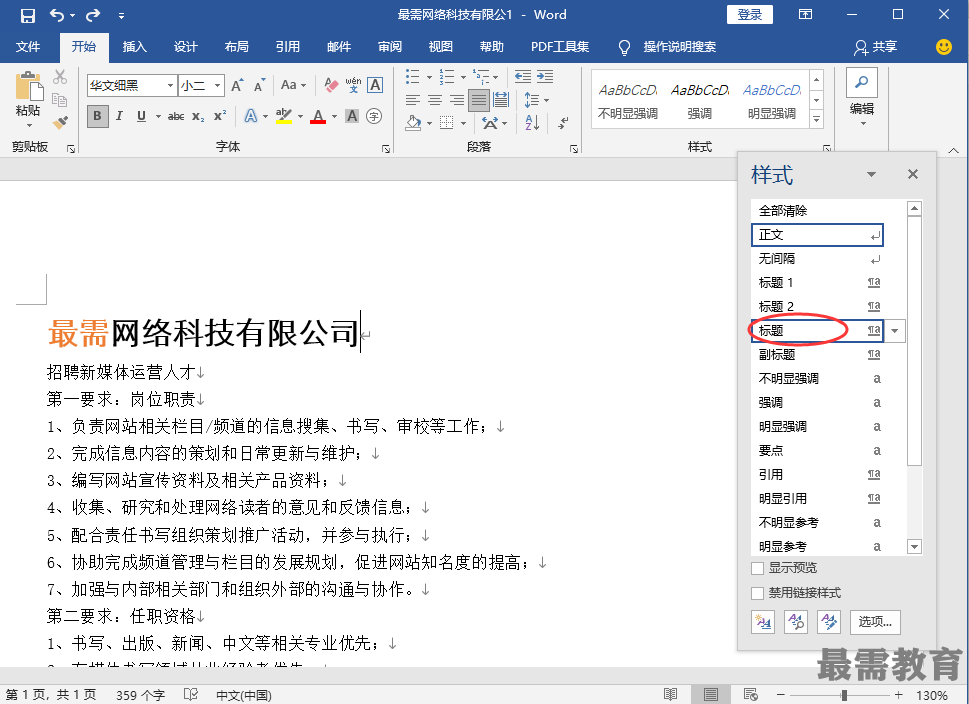Insert enclosed character (字 in circle)
969x704 pixels.
374,116
